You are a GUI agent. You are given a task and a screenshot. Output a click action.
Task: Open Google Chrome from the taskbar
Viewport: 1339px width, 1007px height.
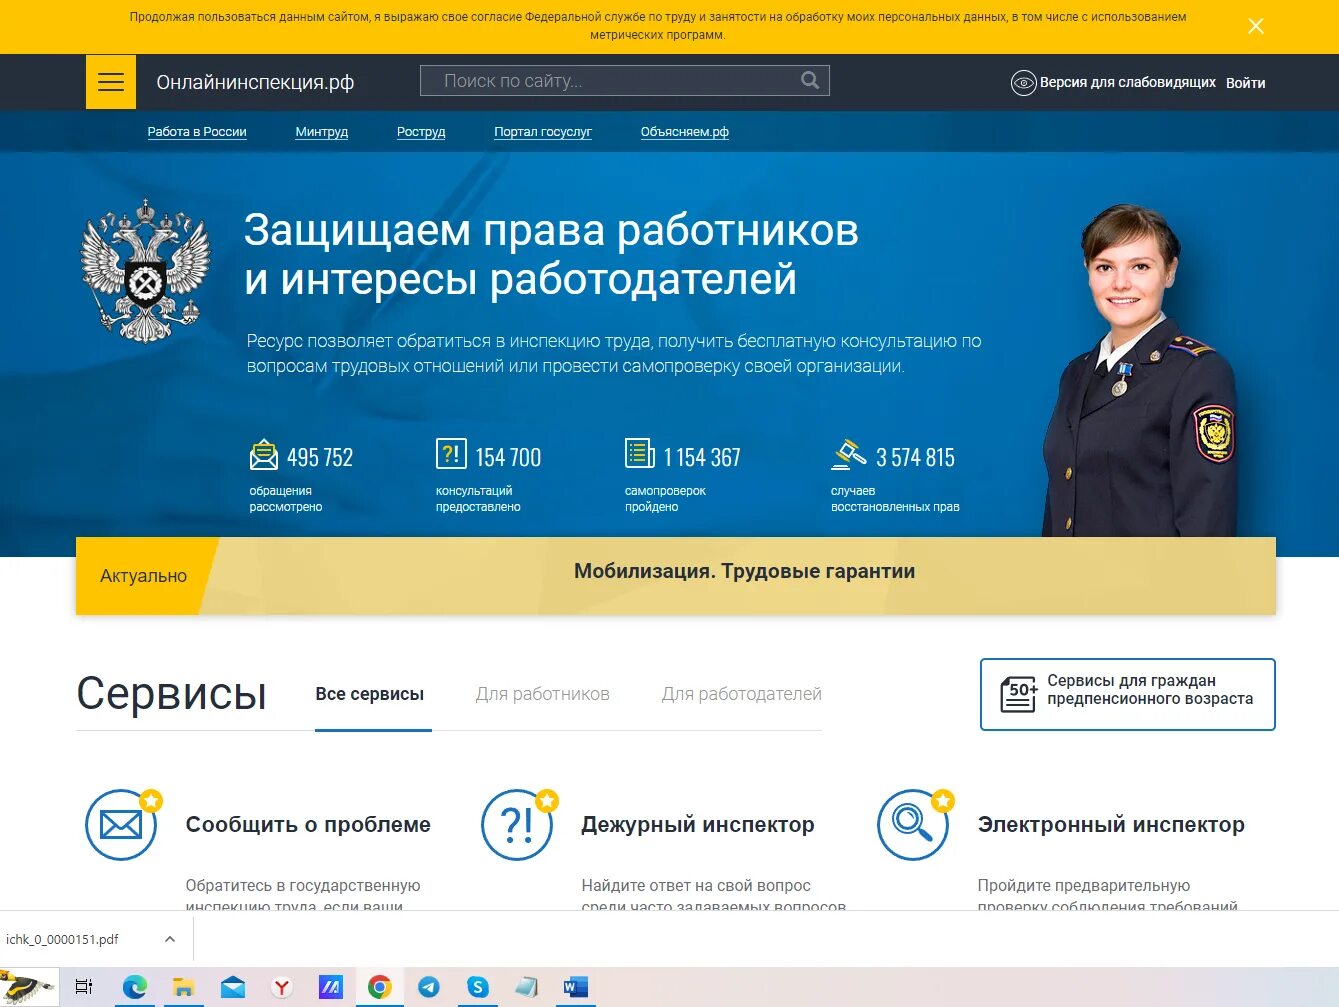(379, 987)
